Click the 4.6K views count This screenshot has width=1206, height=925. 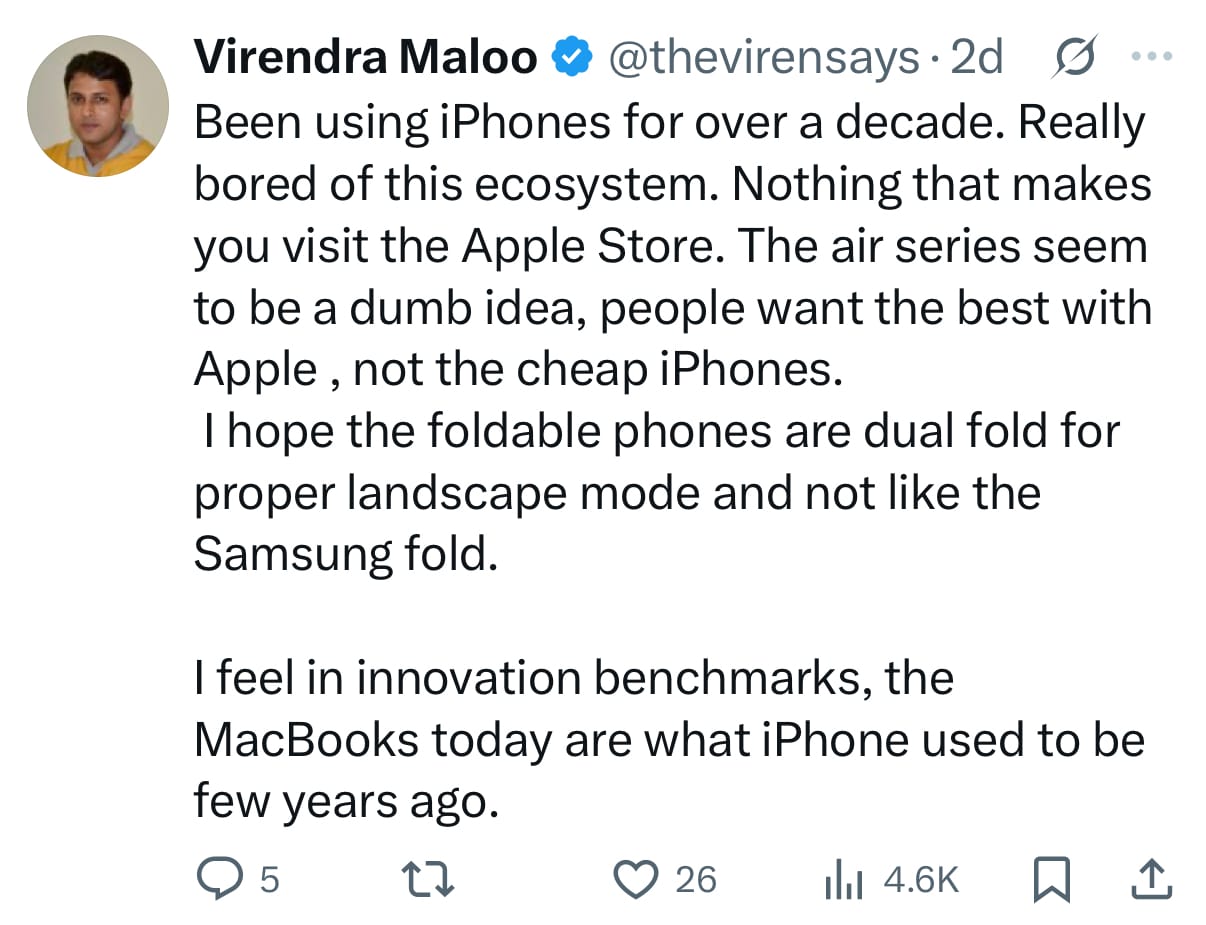click(x=921, y=880)
